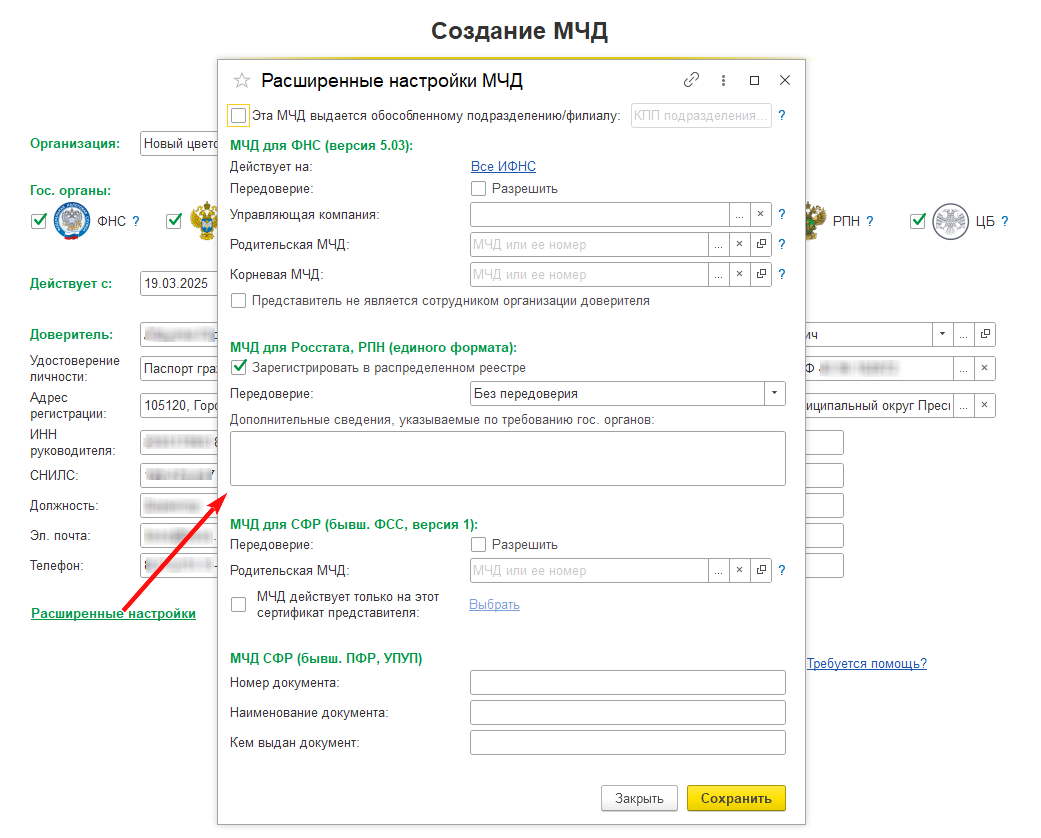Screen dimensions: 1041x838
Task: Tick Представитель не является сотрудником checkbox
Action: [238, 301]
